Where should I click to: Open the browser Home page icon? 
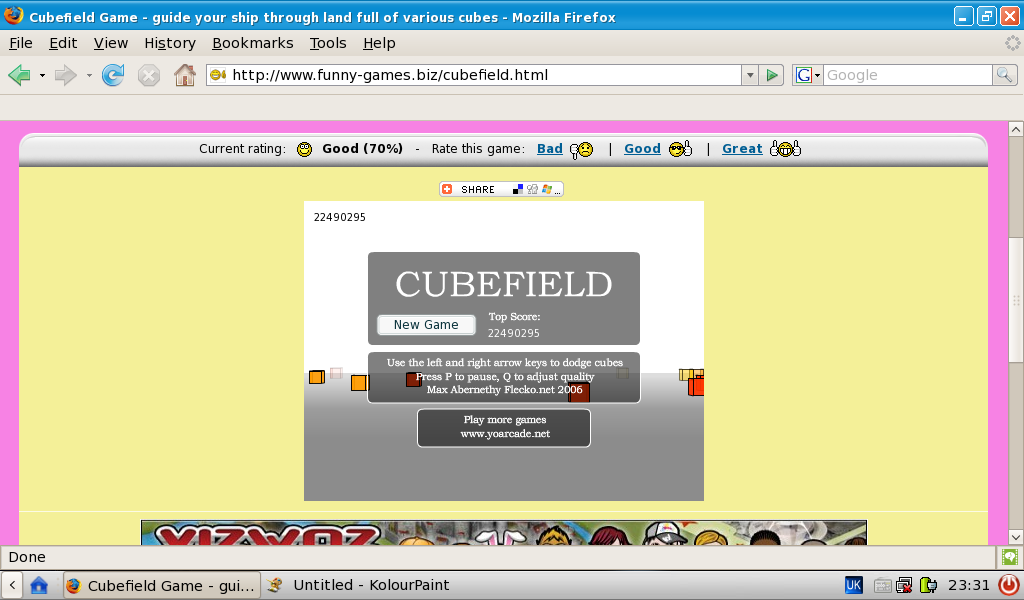pos(184,75)
